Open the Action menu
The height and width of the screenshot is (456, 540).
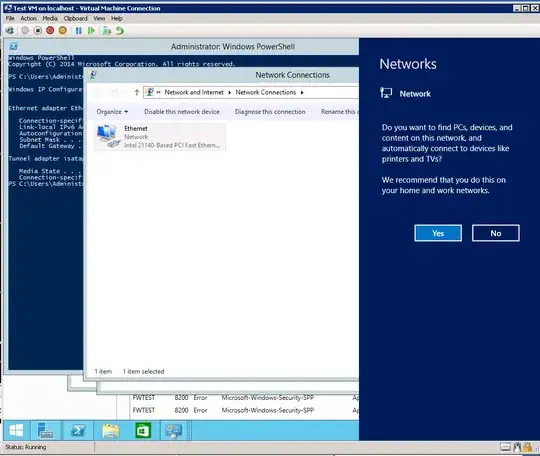(x=28, y=18)
